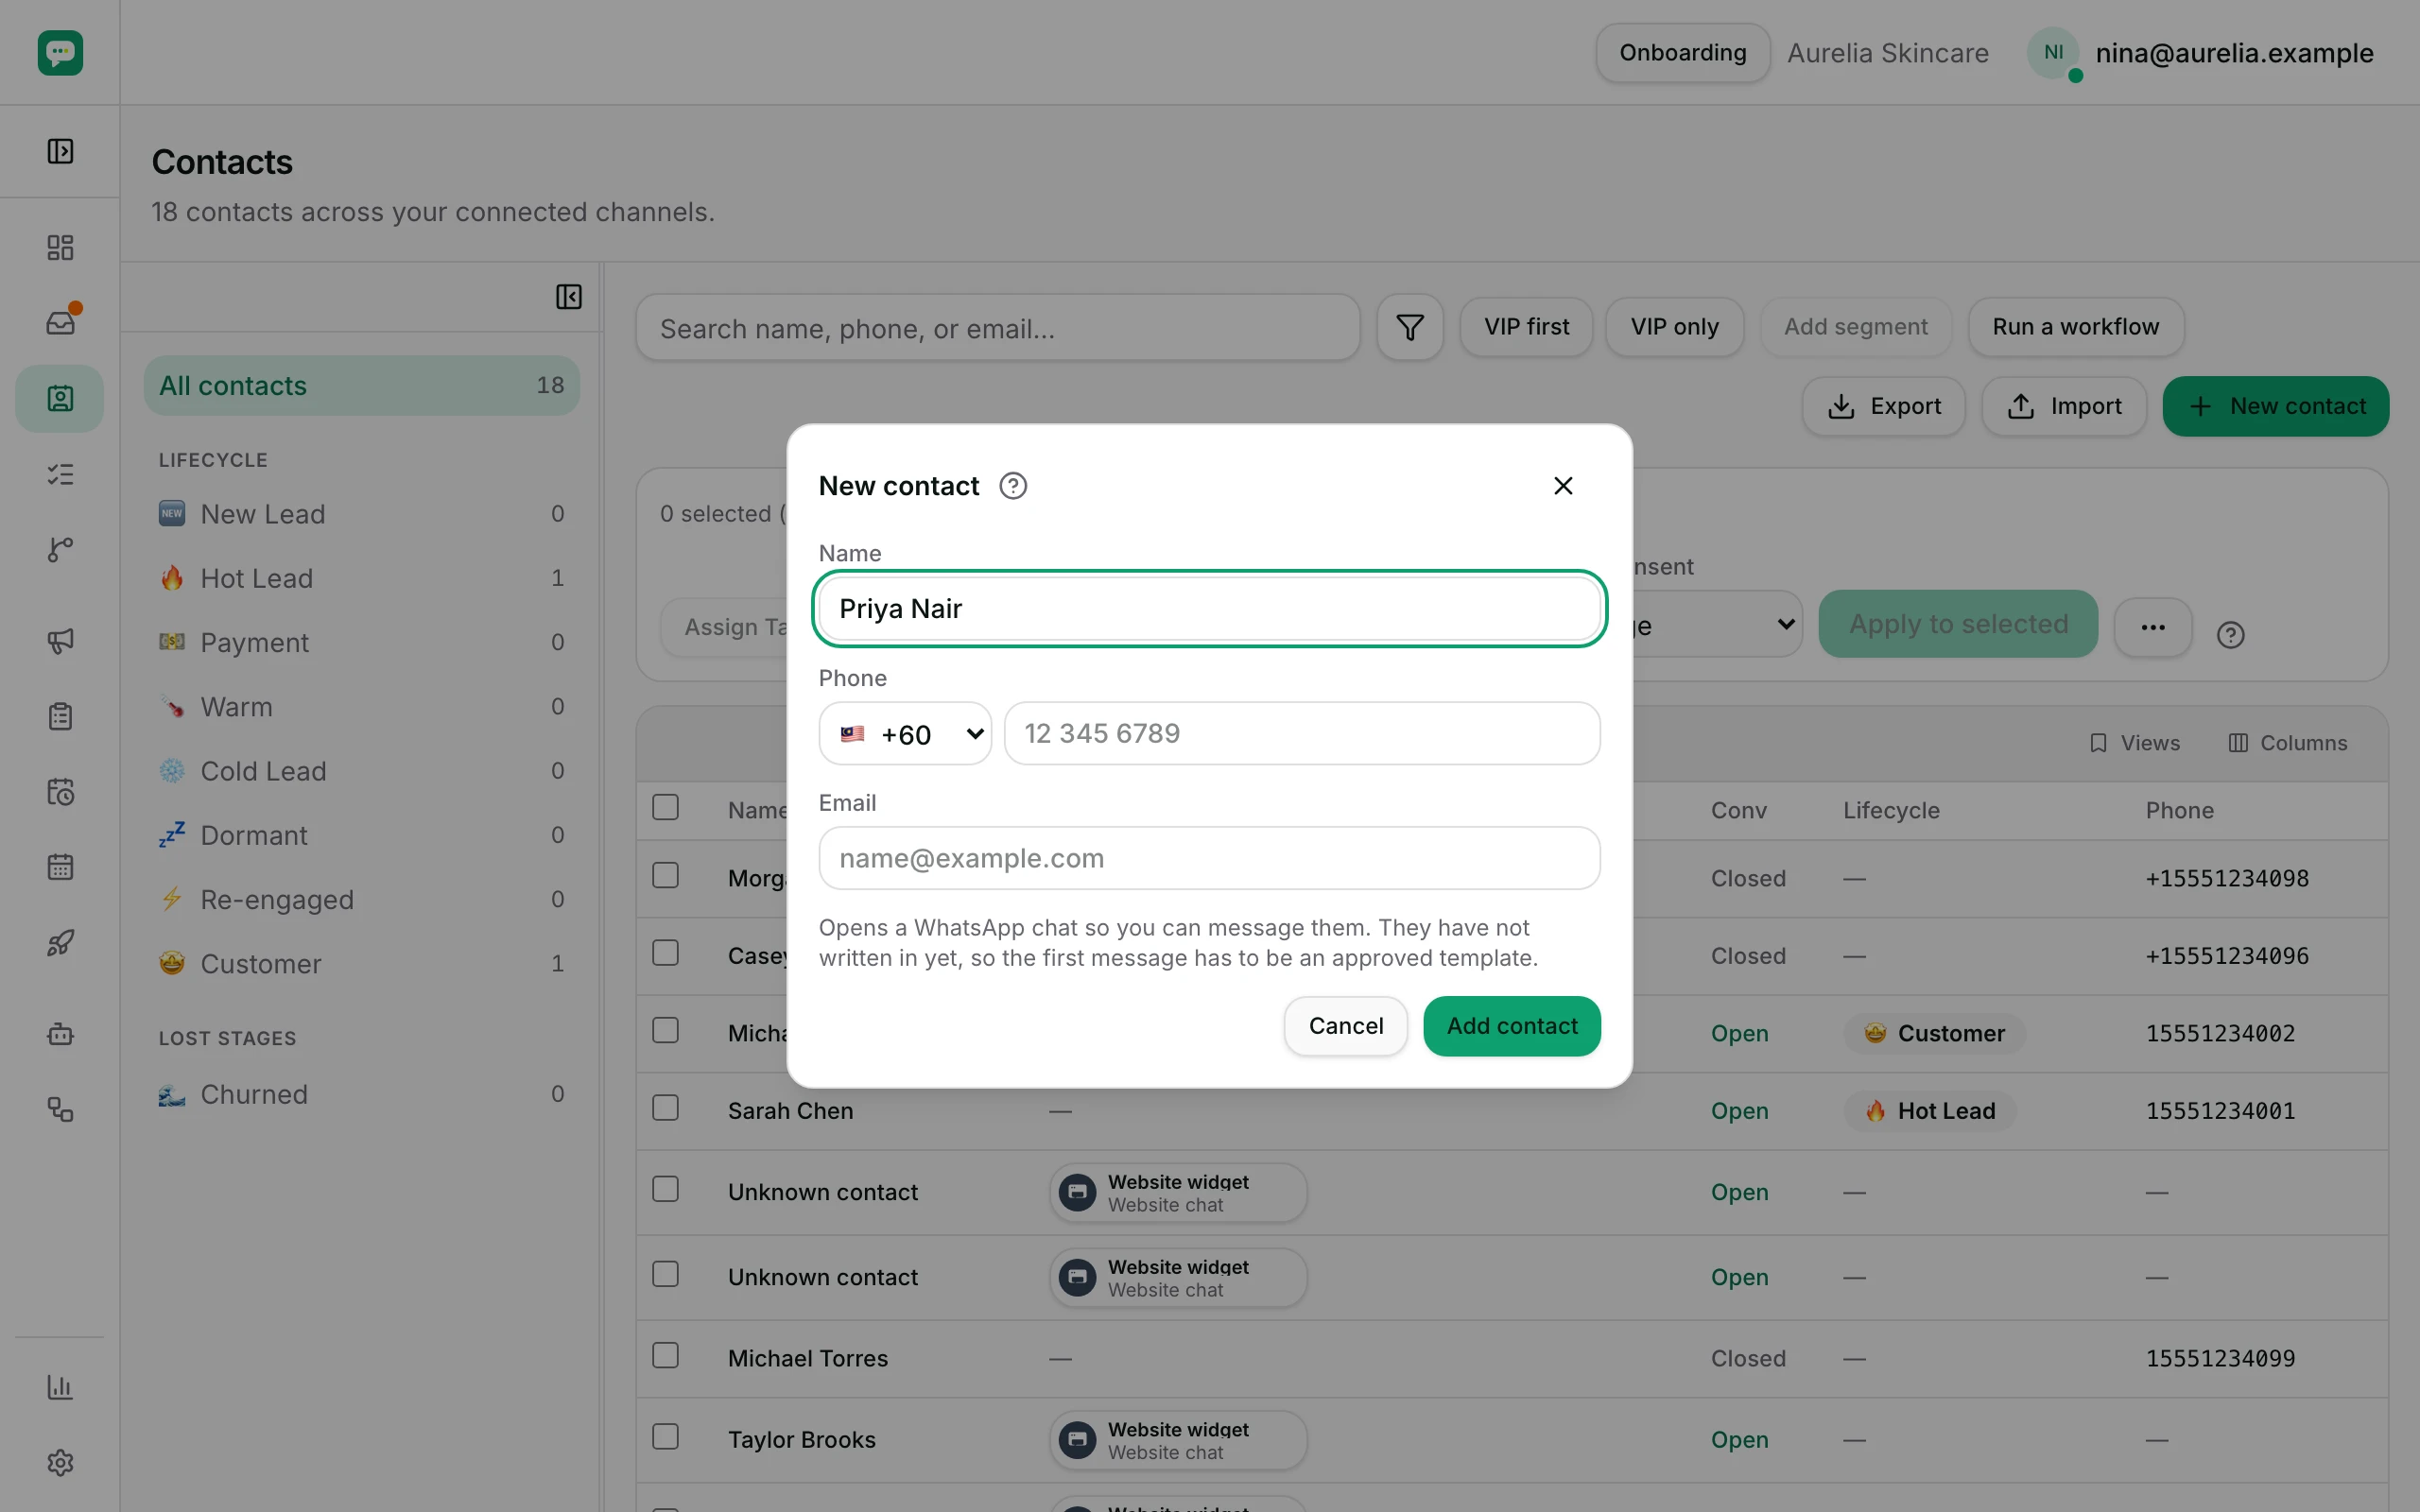Image resolution: width=2420 pixels, height=1512 pixels.
Task: Click the filter funnel icon
Action: [x=1410, y=327]
